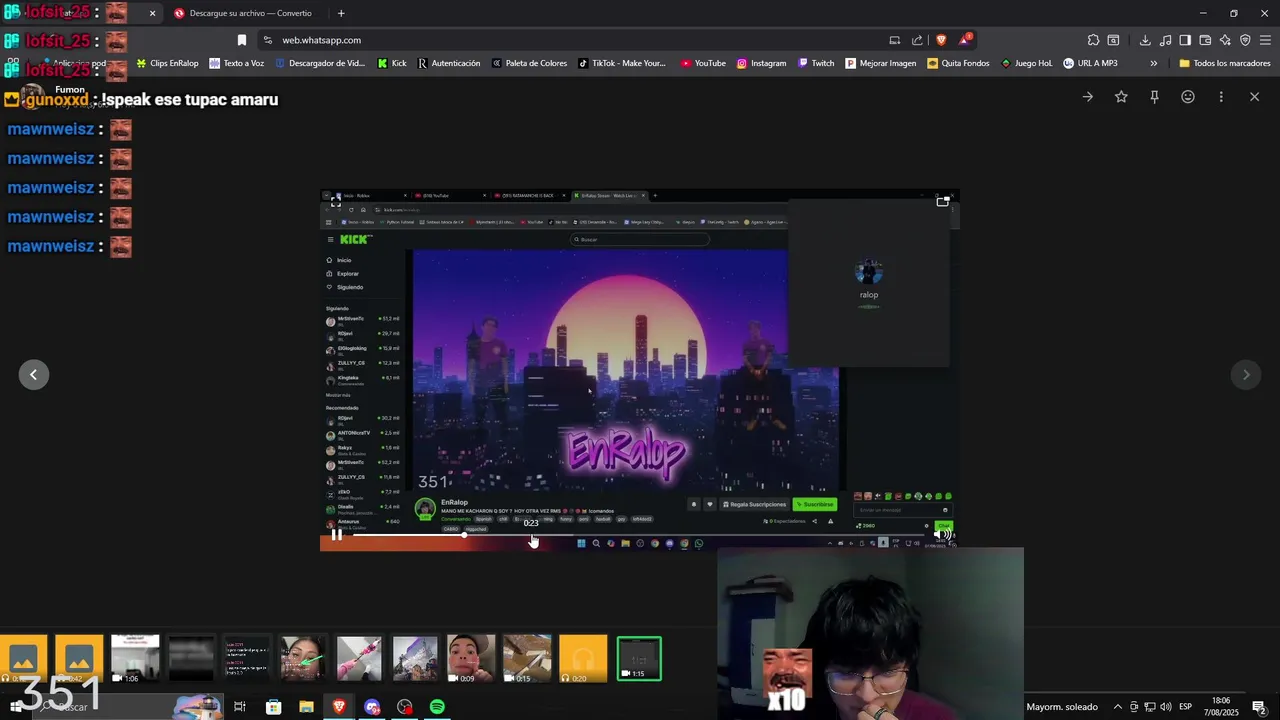Select the 0:20 audio thumbnail
The image size is (1280, 720).
coord(583,658)
